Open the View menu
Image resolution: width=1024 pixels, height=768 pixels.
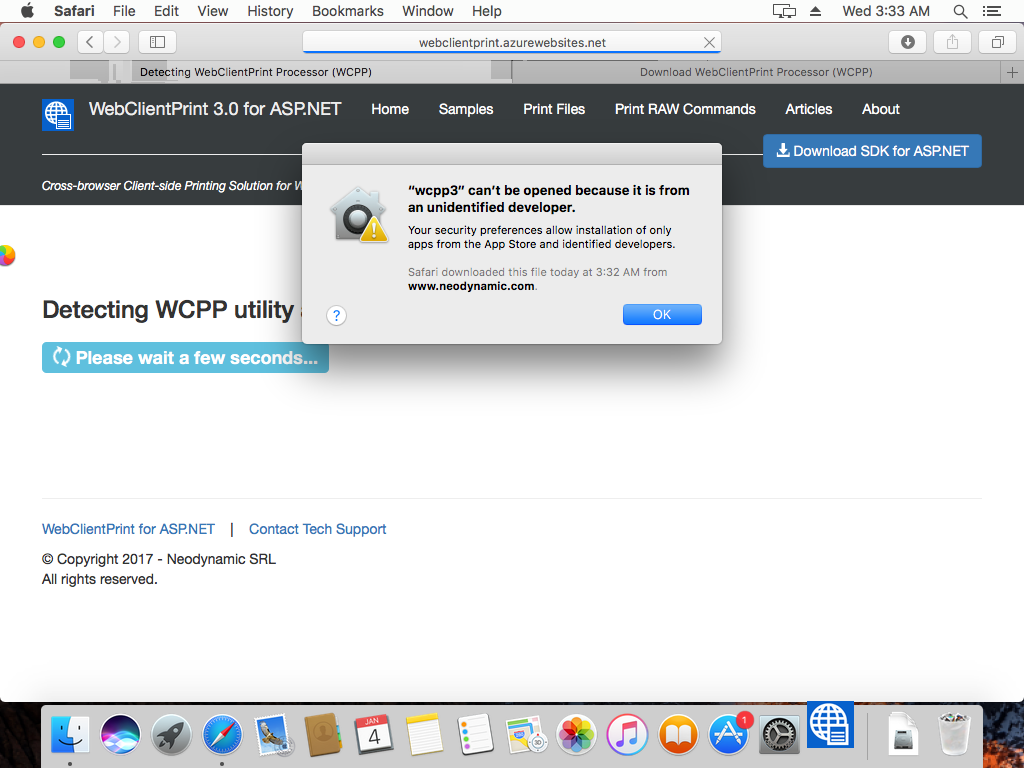point(213,11)
